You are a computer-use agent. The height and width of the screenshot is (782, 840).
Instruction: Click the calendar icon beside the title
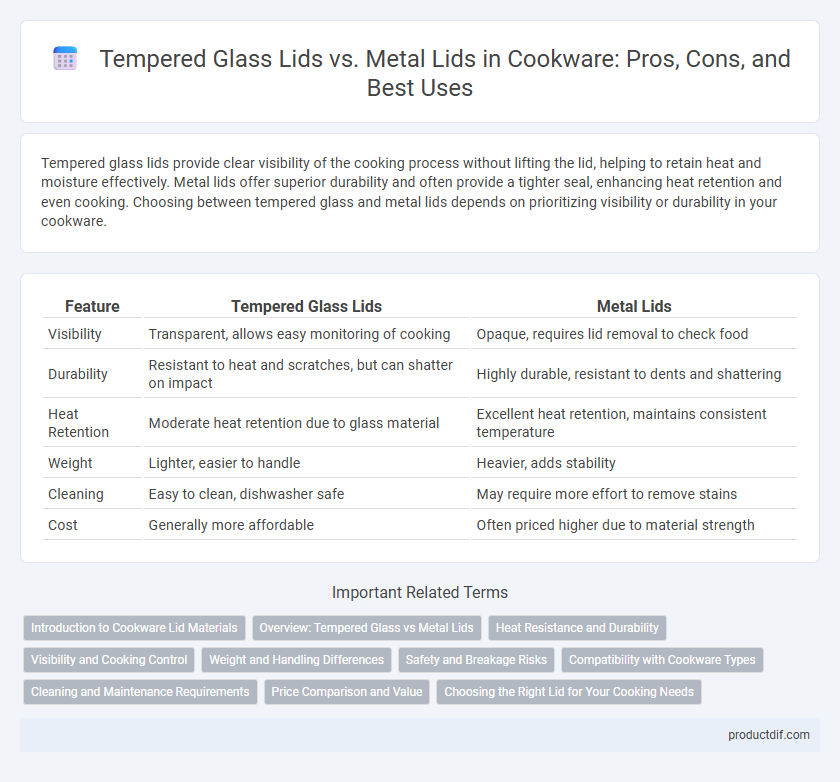tap(65, 58)
